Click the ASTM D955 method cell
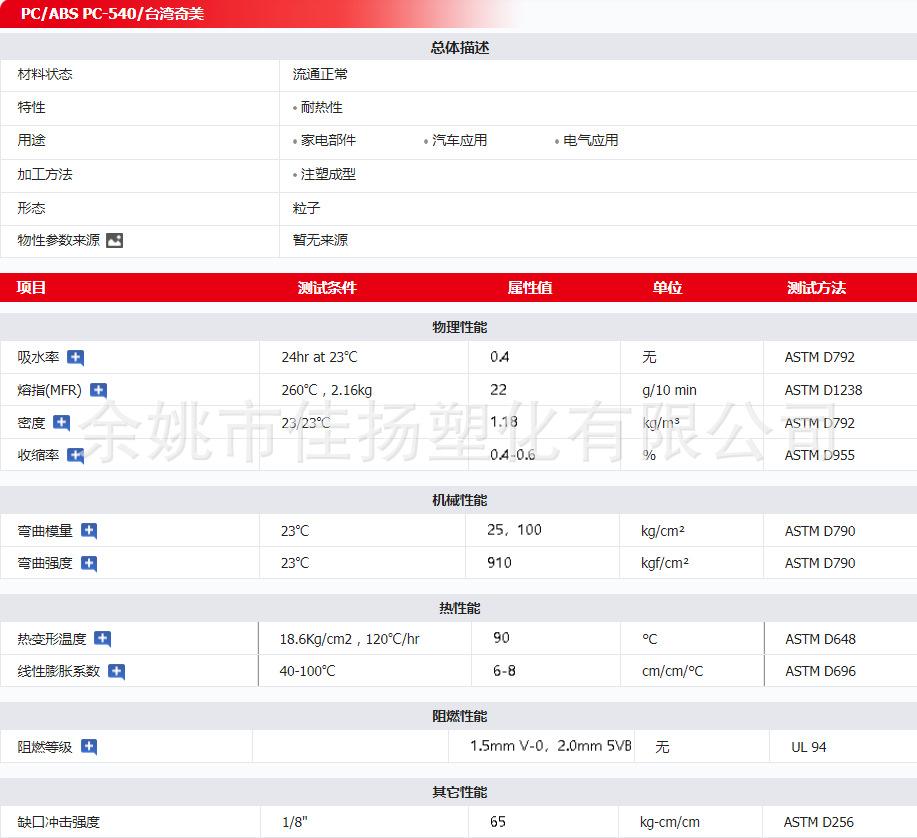 [819, 455]
